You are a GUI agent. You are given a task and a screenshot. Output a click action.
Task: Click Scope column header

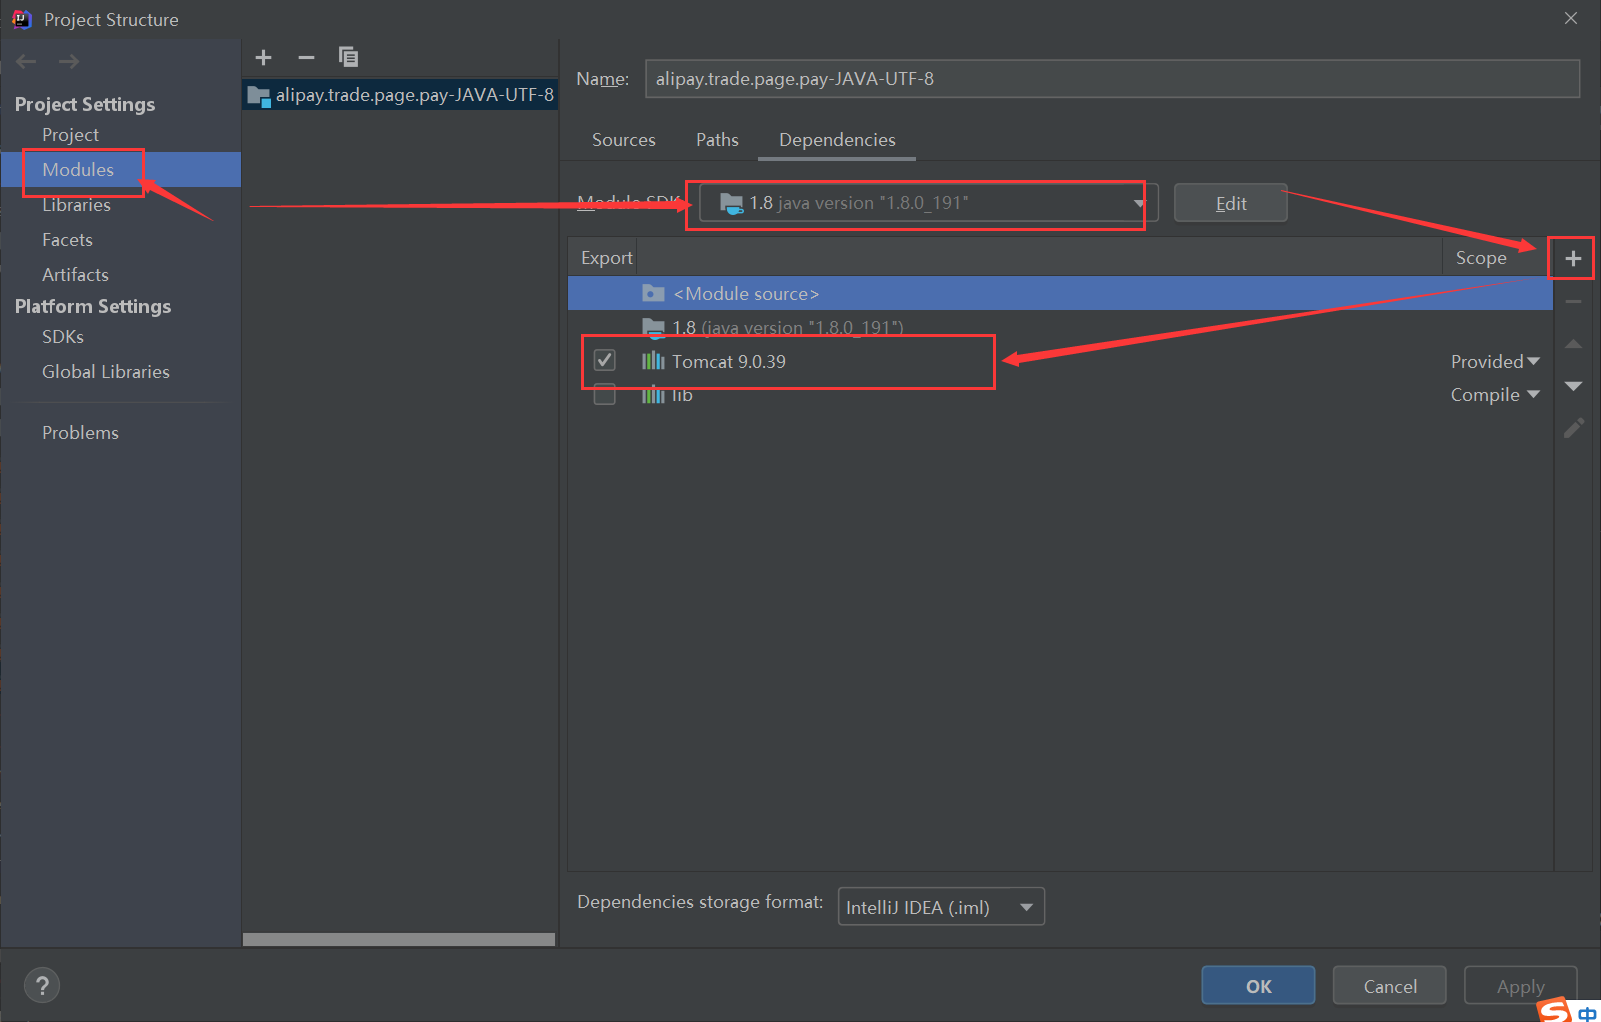1481,258
